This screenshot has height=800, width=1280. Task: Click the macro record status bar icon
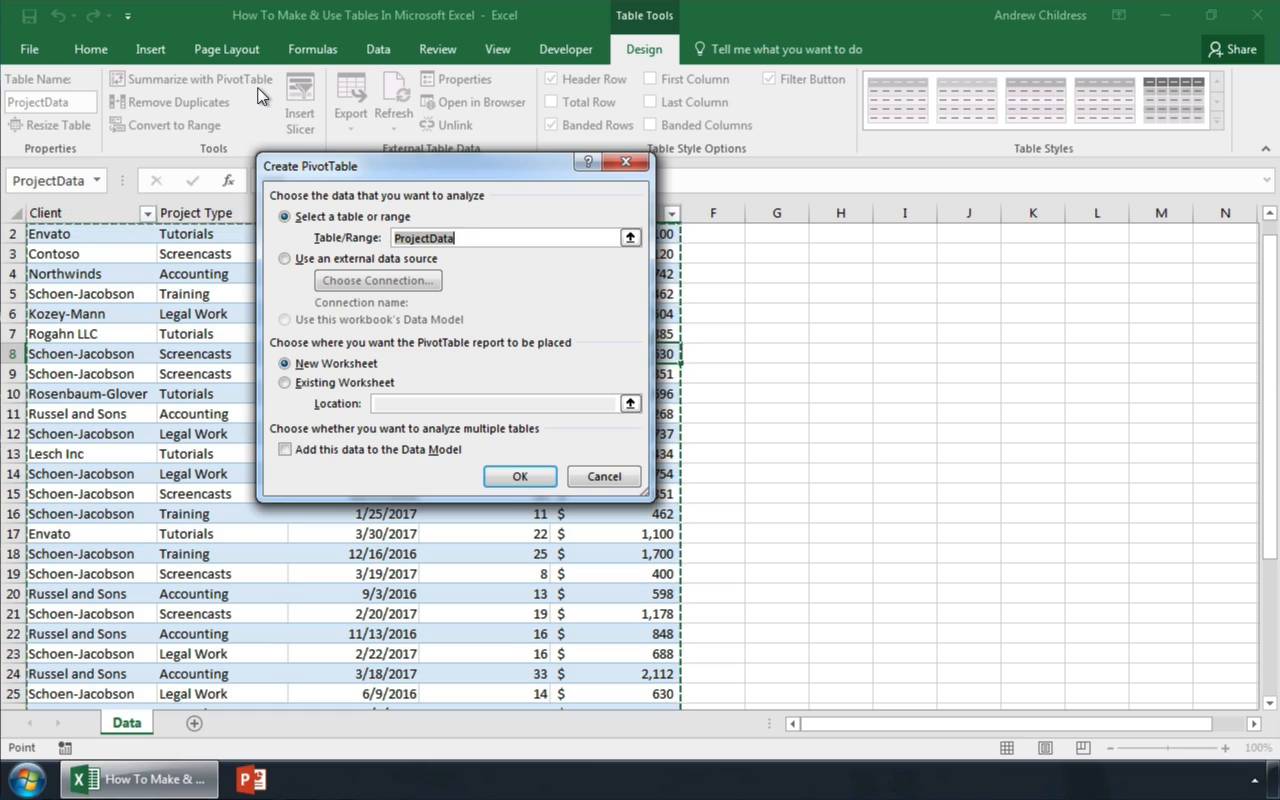[65, 748]
